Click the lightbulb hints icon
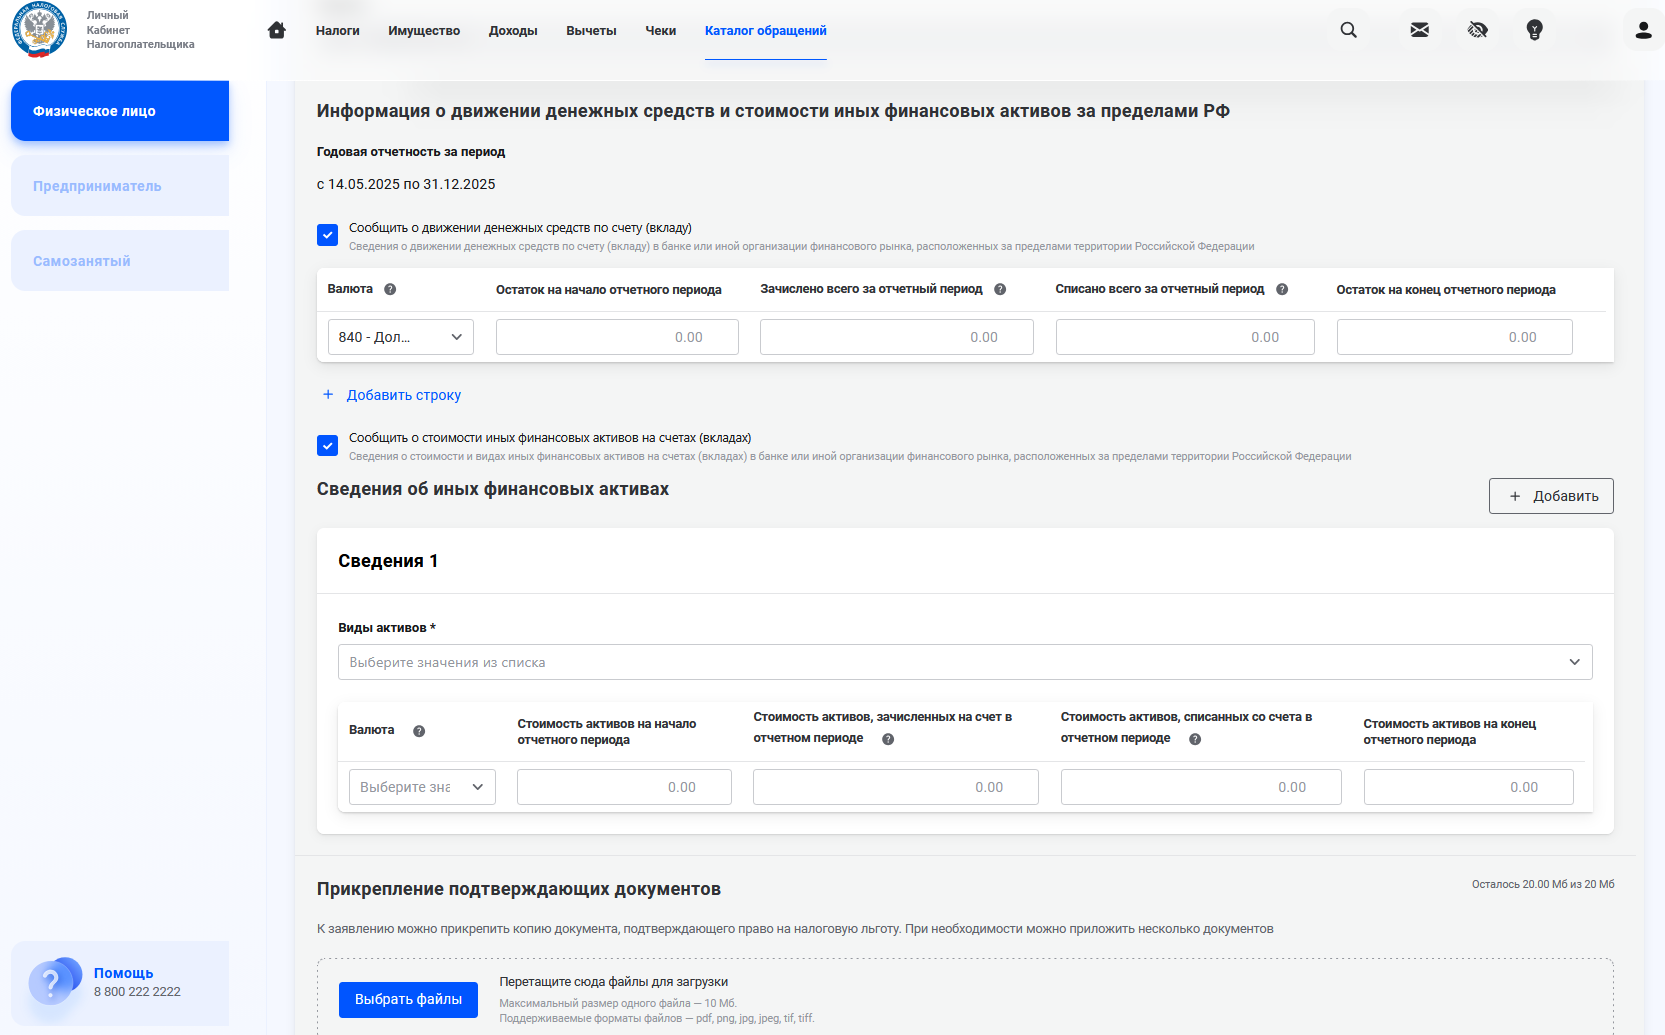The height and width of the screenshot is (1035, 1665). coord(1534,30)
